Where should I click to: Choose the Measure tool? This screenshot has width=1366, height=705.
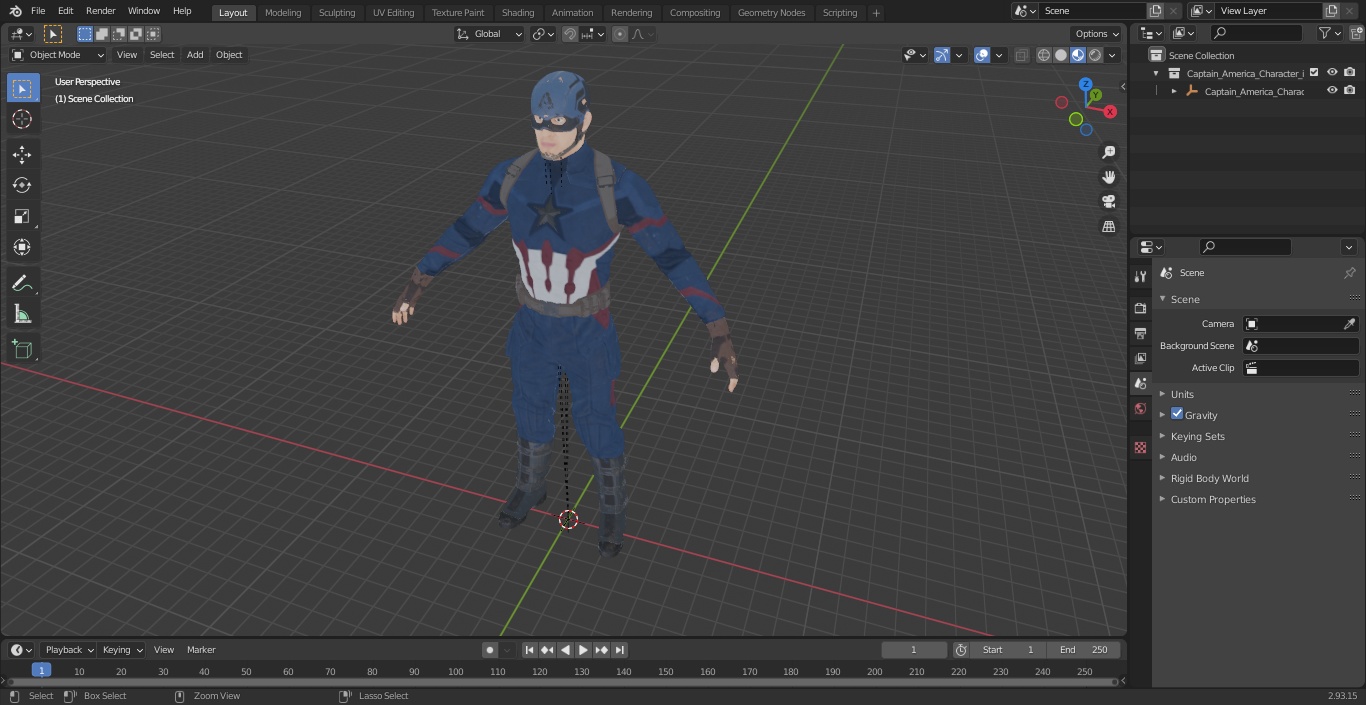(22, 314)
